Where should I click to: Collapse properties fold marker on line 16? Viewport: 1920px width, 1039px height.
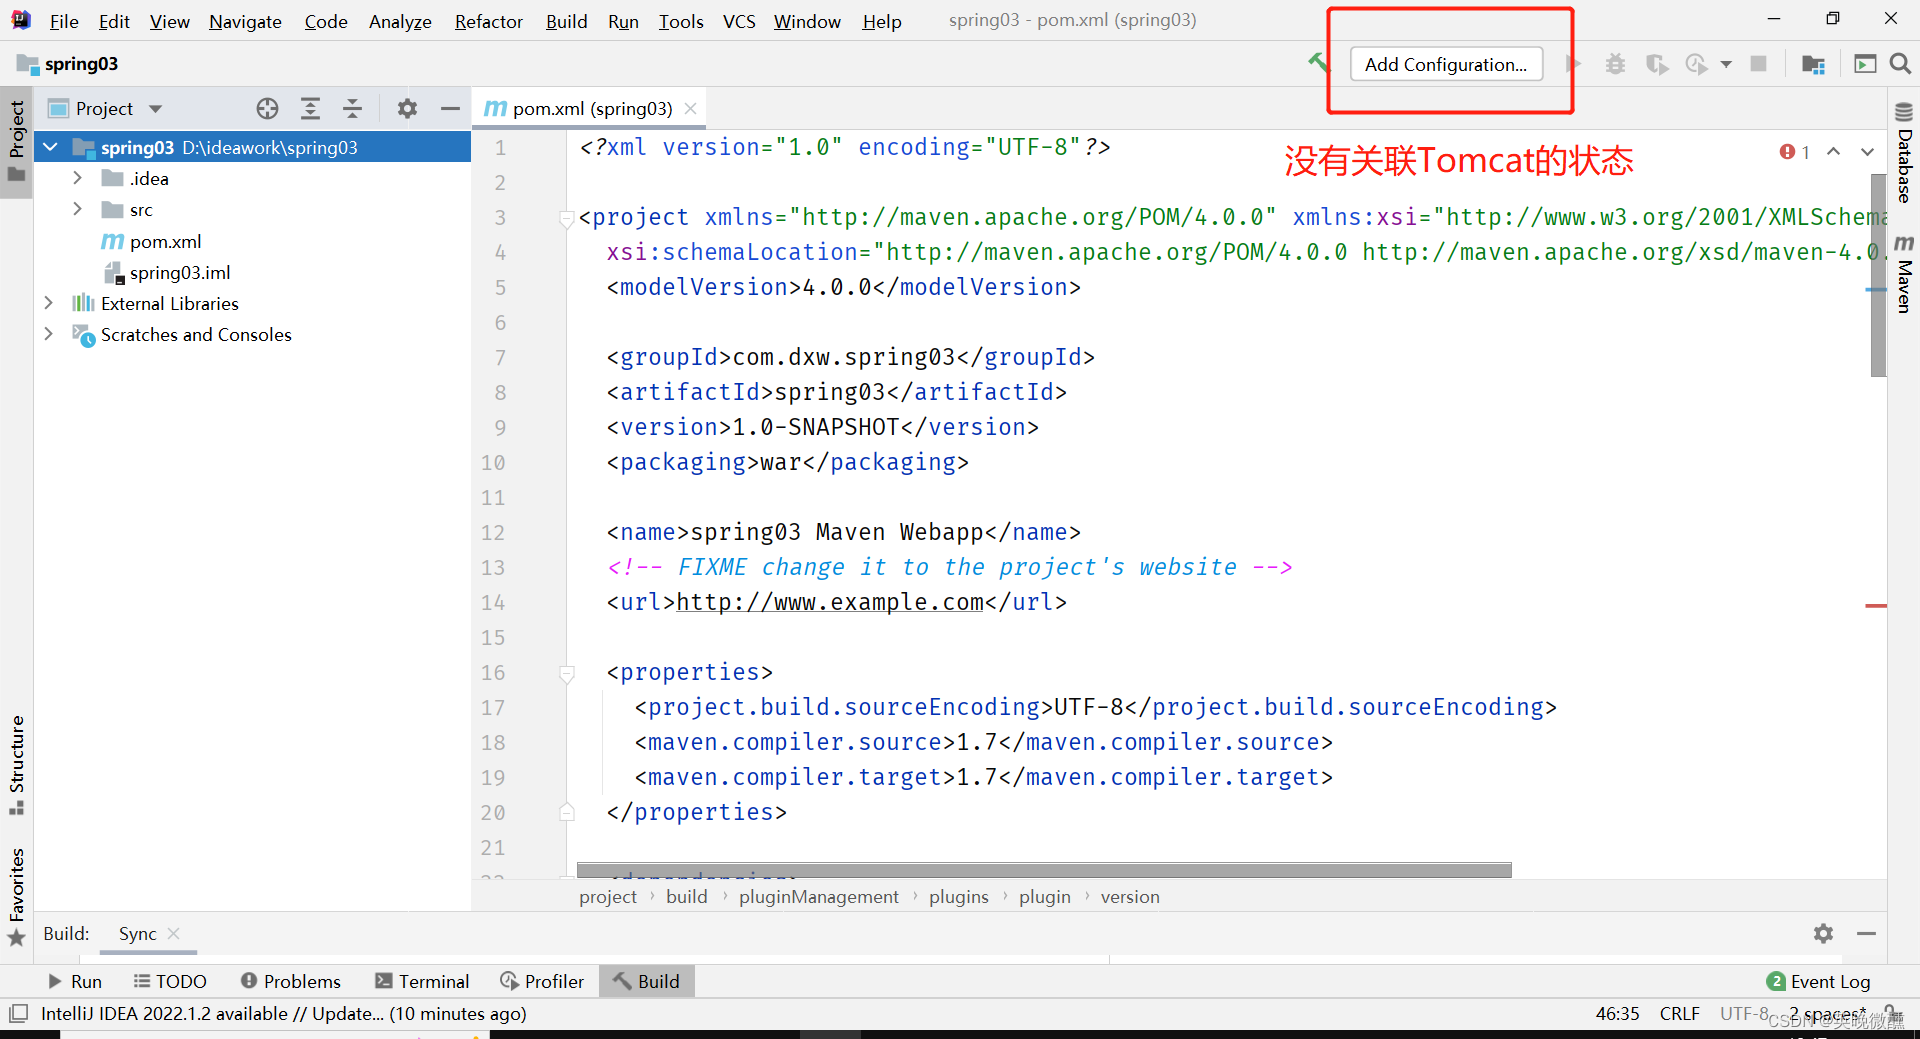567,673
